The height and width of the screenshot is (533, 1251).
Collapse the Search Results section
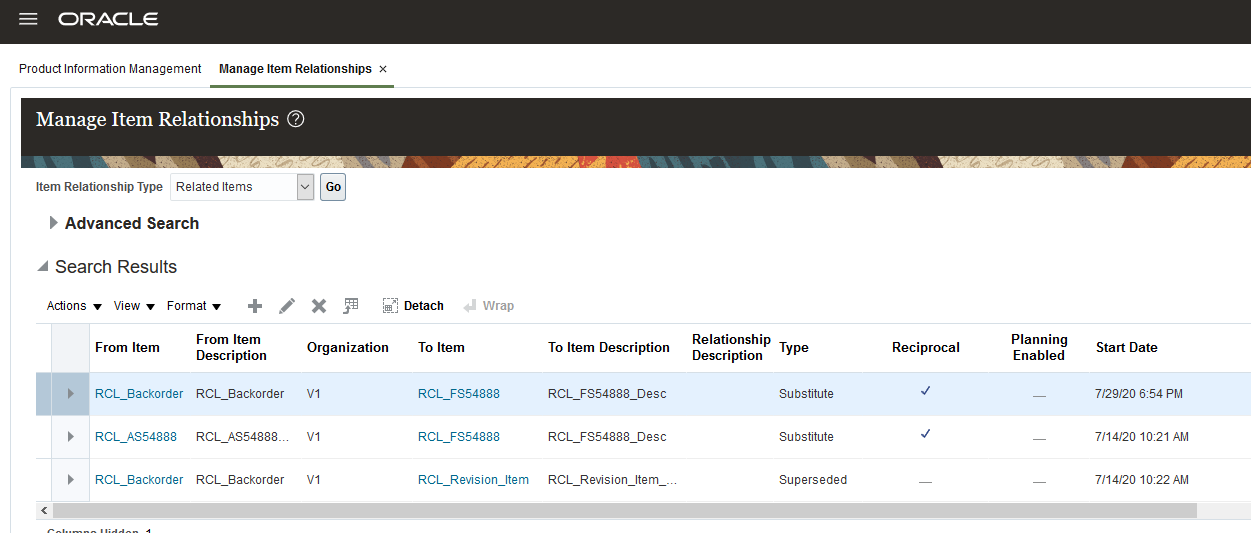[x=43, y=267]
